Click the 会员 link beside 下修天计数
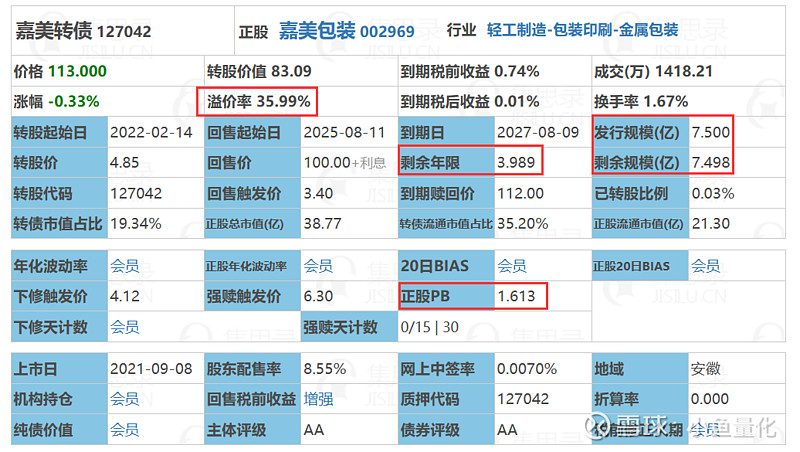Screen dimensions: 800x452 (x=124, y=327)
